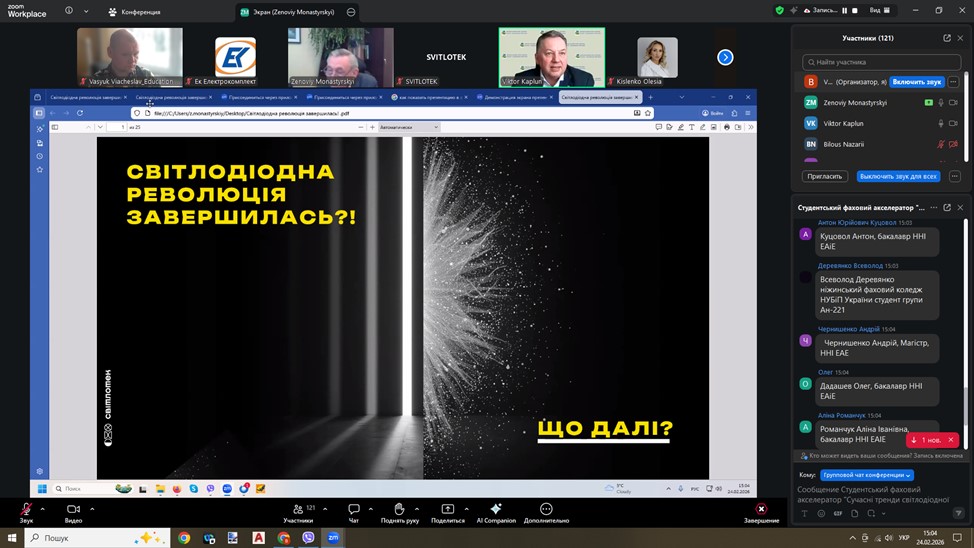Click text formatting T icon in chat
Viewport: 974px width, 548px height.
tap(804, 514)
